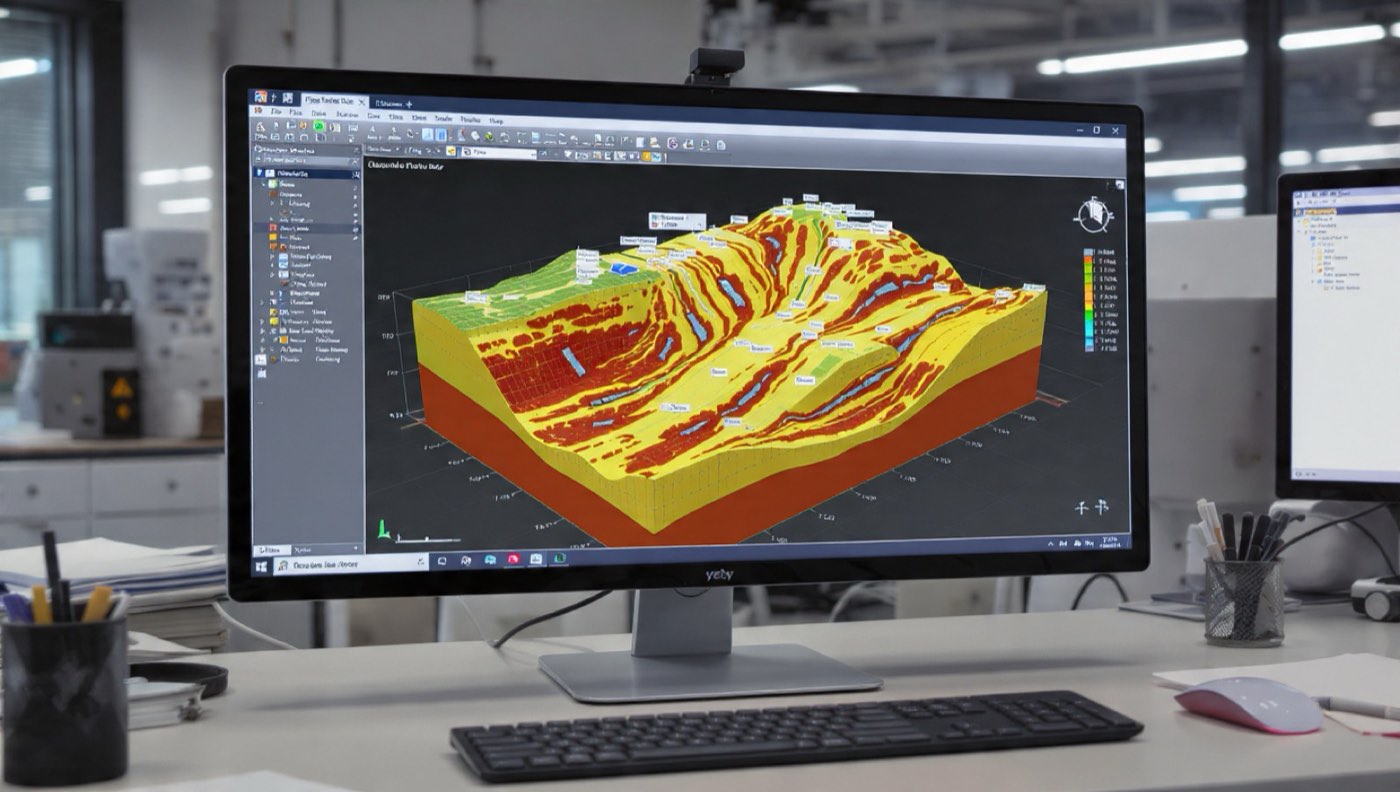Click the green circular icon in the main toolbar
Screen dimensions: 1400x792
coord(319,126)
